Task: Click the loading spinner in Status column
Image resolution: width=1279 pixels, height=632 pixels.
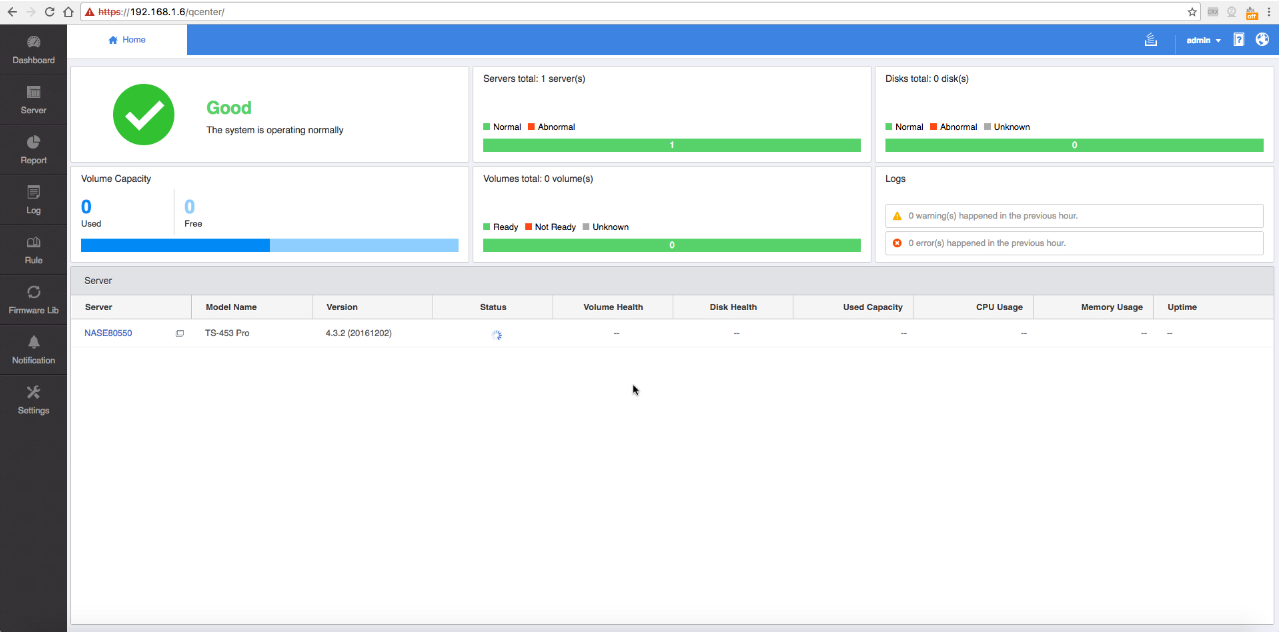Action: pyautogui.click(x=496, y=335)
